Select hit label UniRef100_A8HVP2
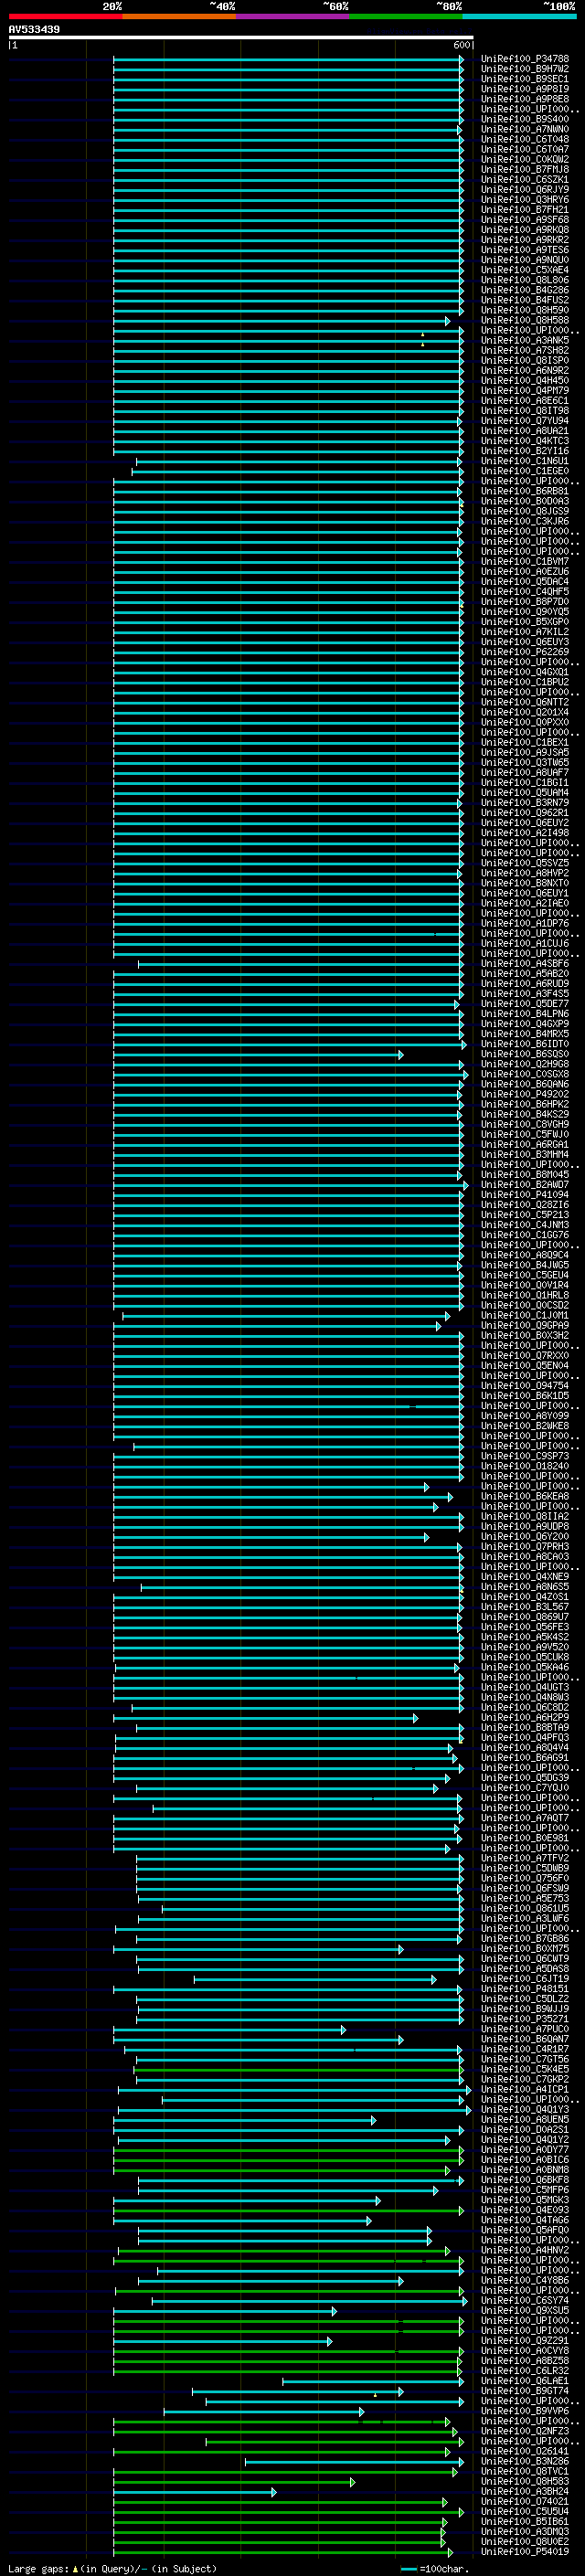This screenshot has width=585, height=2576. (525, 873)
